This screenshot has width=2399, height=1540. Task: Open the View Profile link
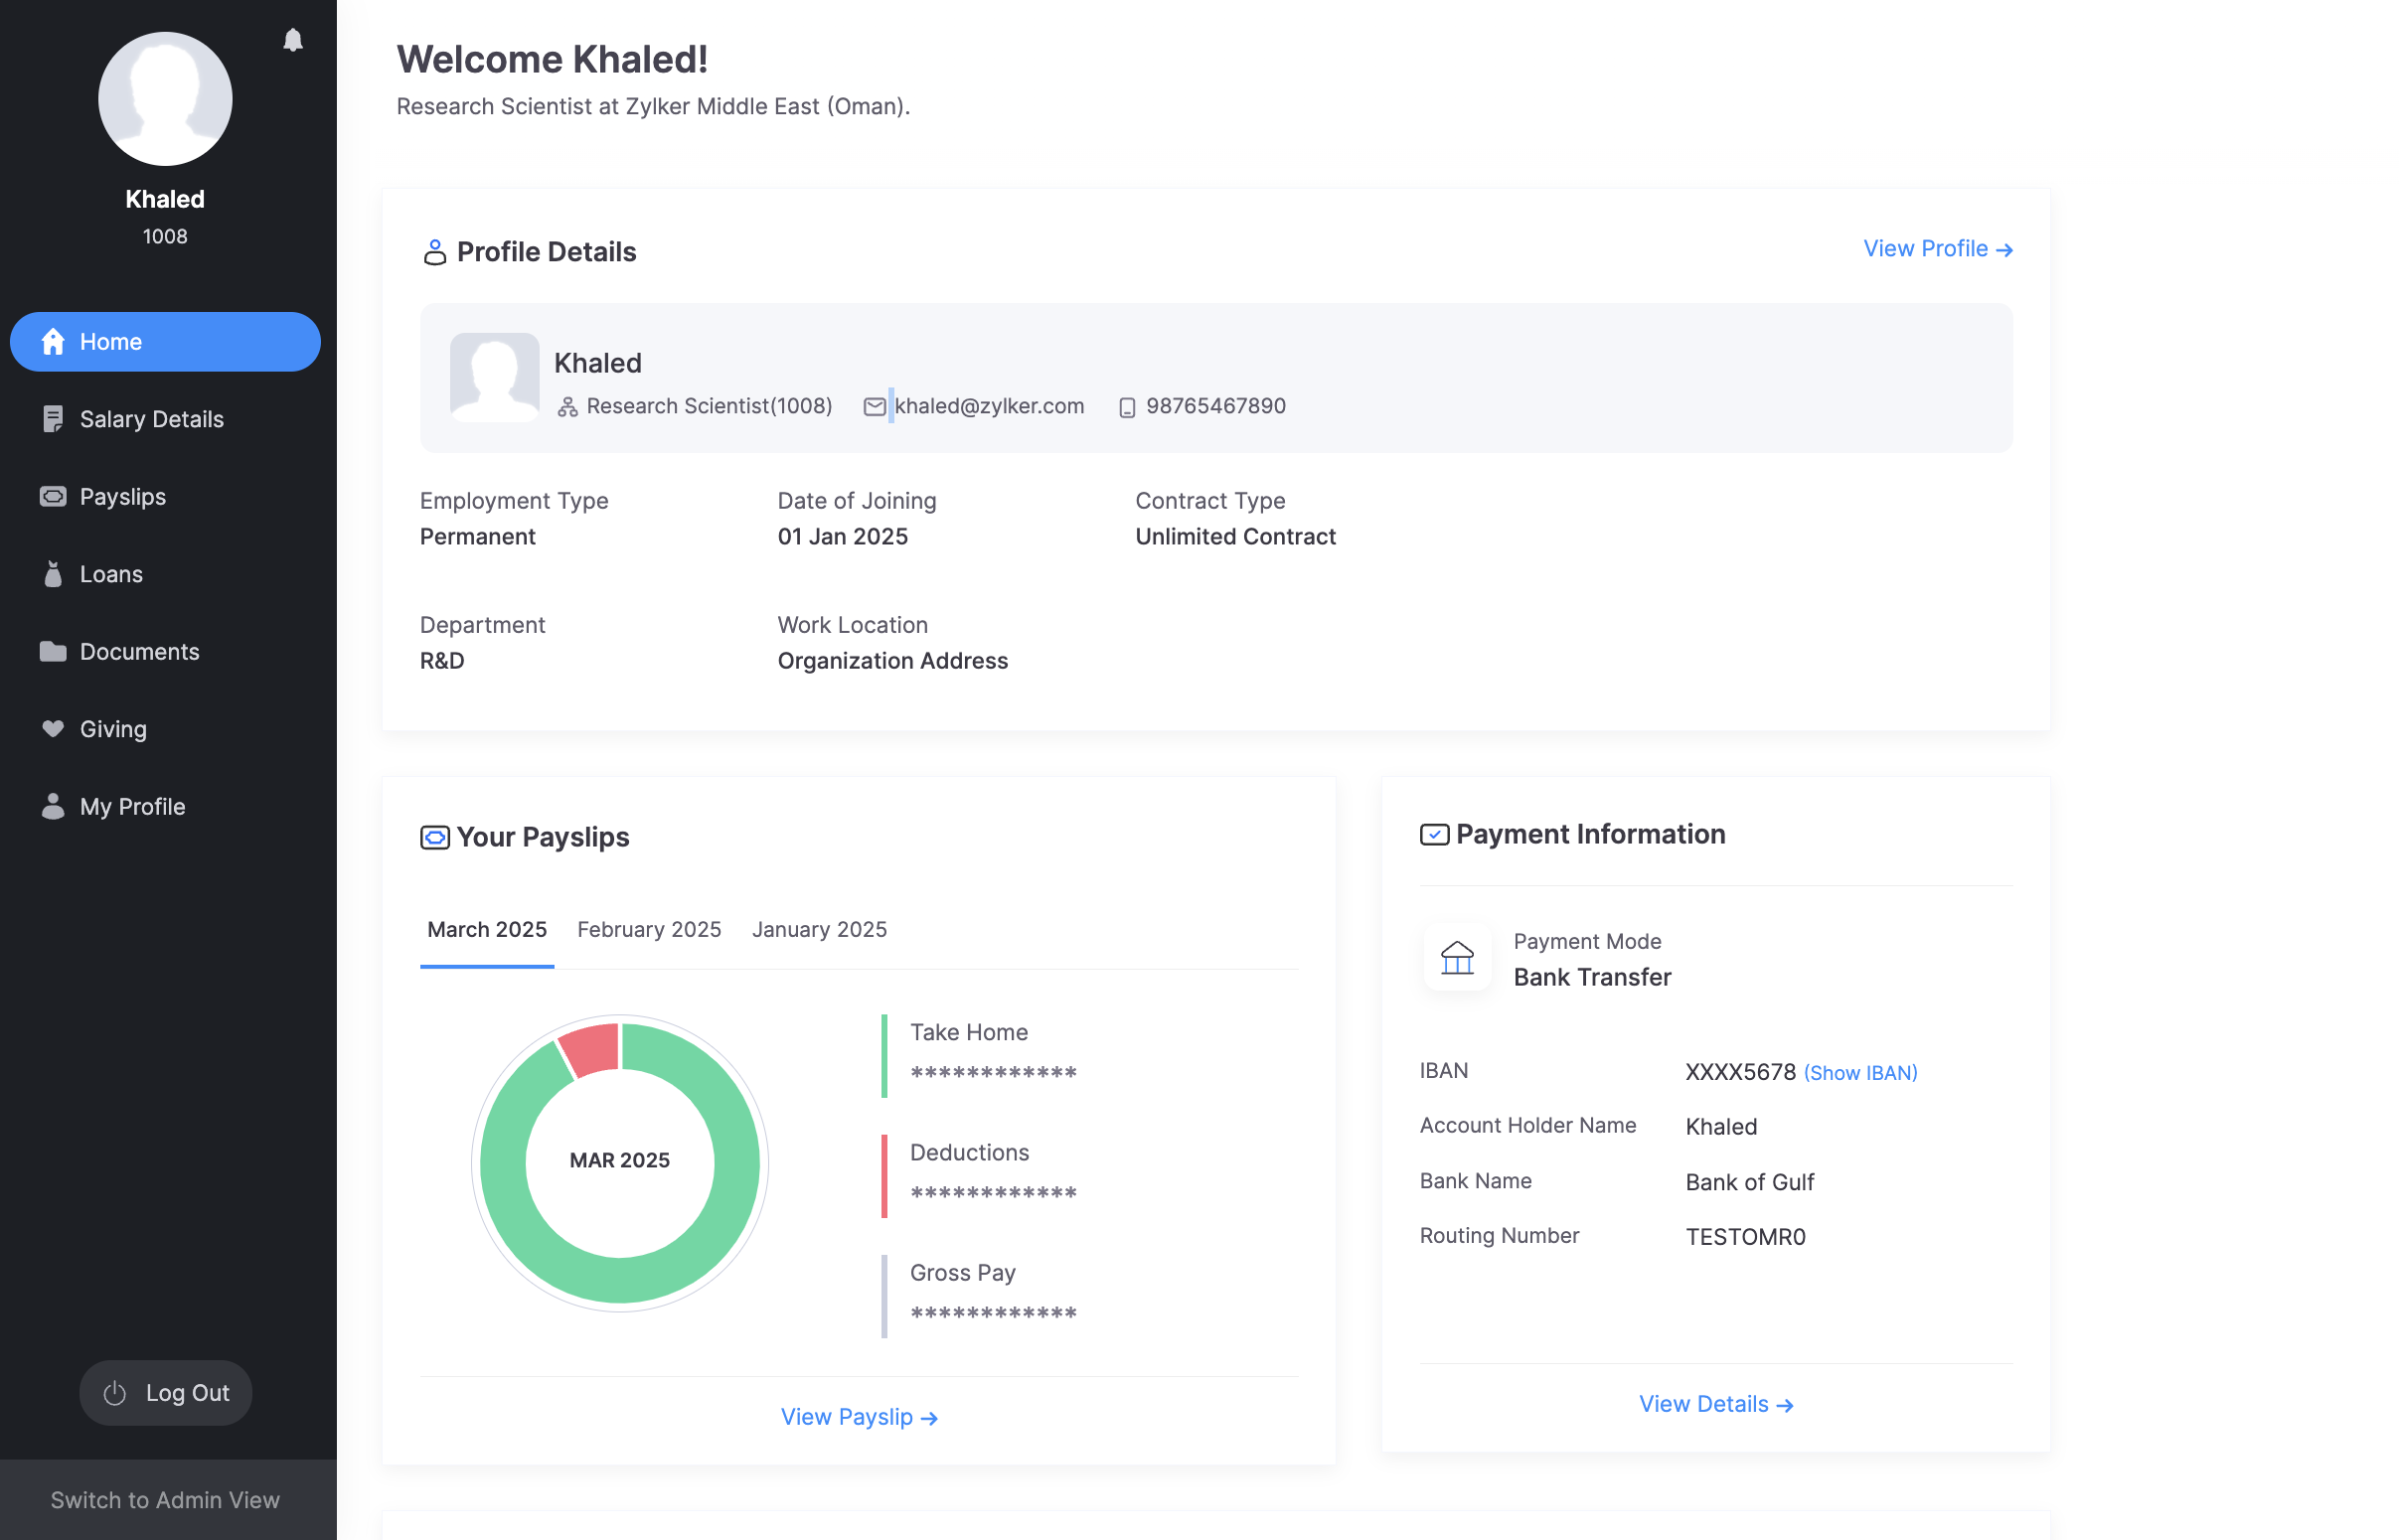pyautogui.click(x=1937, y=249)
